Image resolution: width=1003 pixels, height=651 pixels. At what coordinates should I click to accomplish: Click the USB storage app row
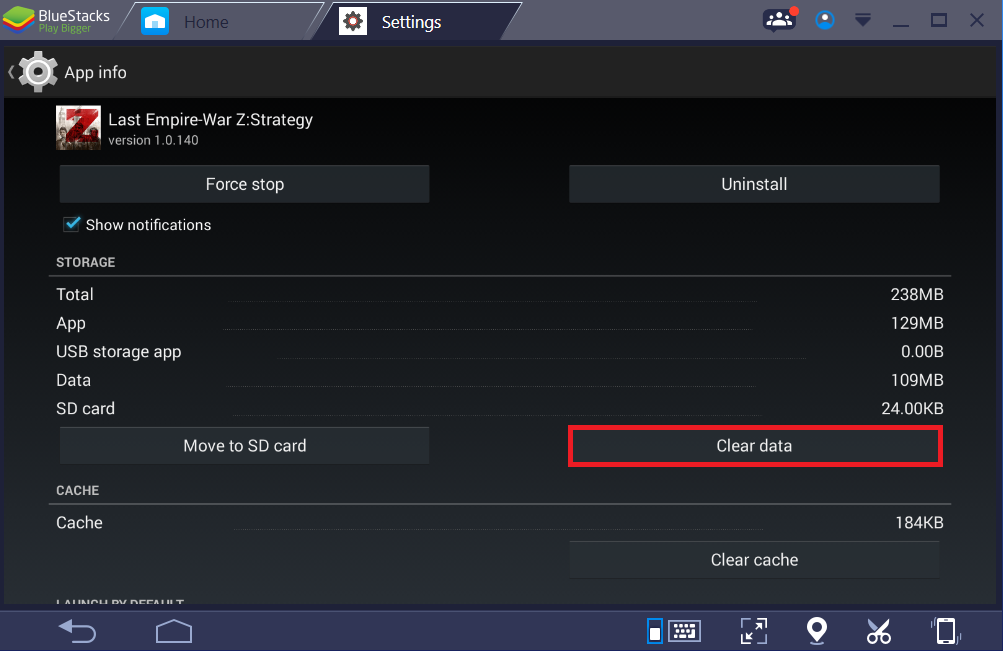[500, 351]
